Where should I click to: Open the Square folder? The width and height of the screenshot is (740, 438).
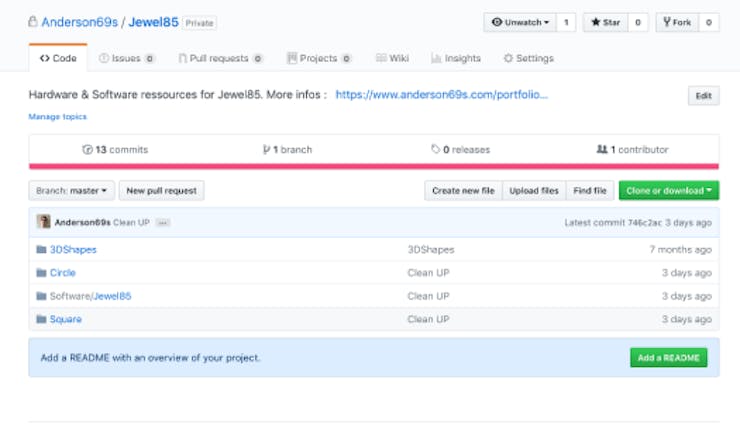(66, 319)
